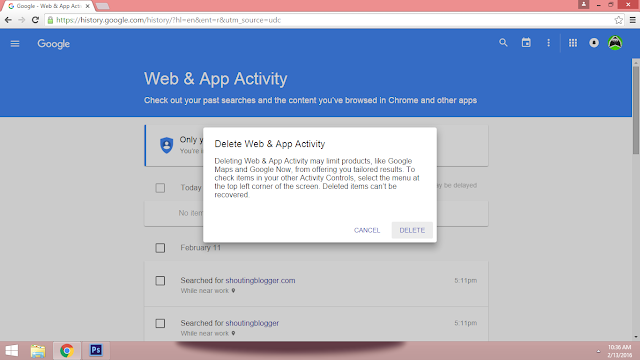The height and width of the screenshot is (360, 640).
Task: Click CANCEL in delete dialog
Action: 367,230
